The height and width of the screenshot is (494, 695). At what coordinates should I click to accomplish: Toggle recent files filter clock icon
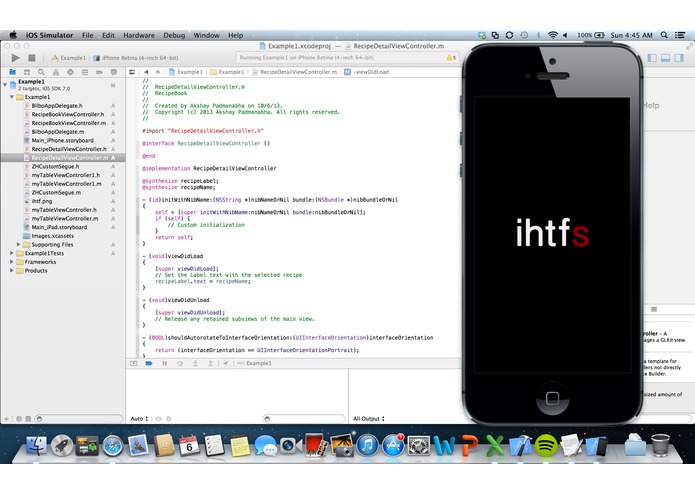pos(19,419)
